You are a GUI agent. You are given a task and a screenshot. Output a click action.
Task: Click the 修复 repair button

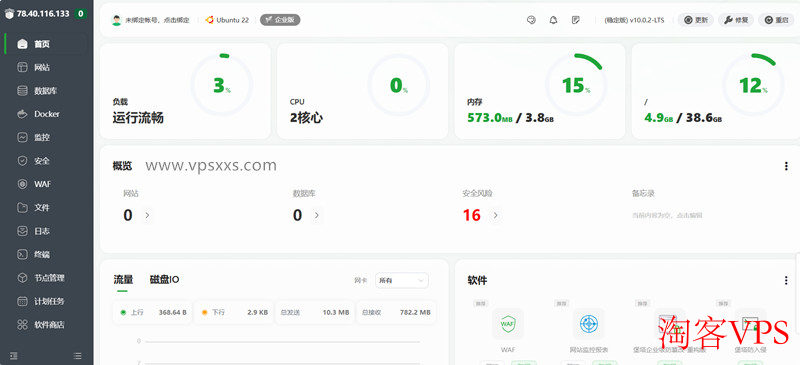coord(736,20)
